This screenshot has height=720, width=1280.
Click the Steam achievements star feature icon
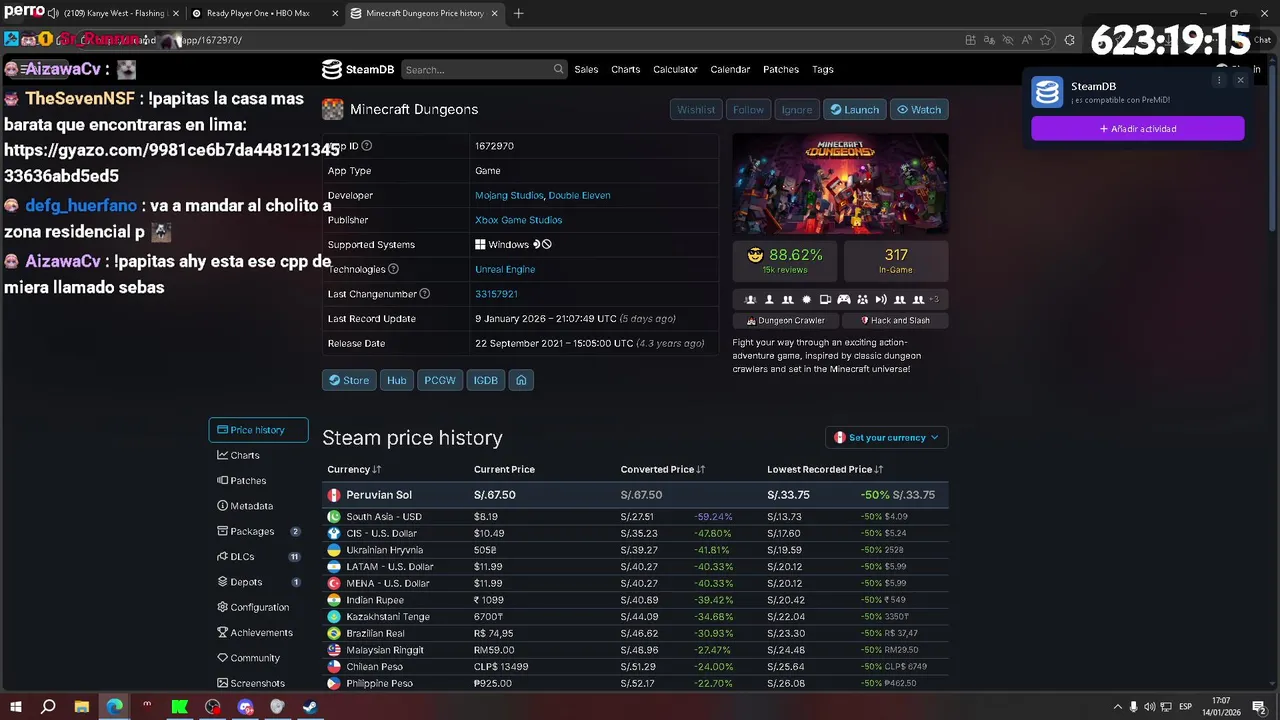(806, 299)
